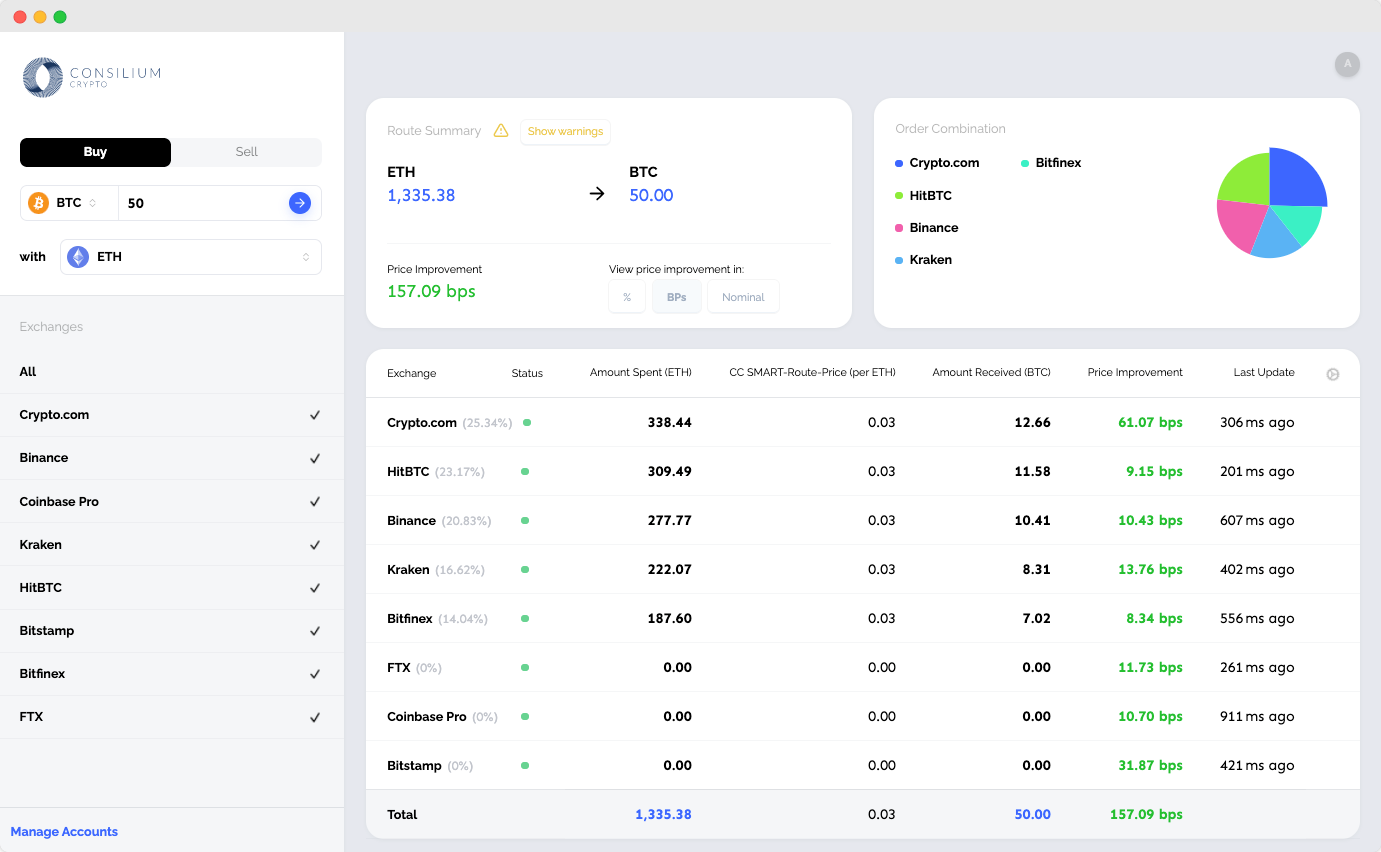Click the amount input field showing 50
The width and height of the screenshot is (1381, 852).
point(203,203)
